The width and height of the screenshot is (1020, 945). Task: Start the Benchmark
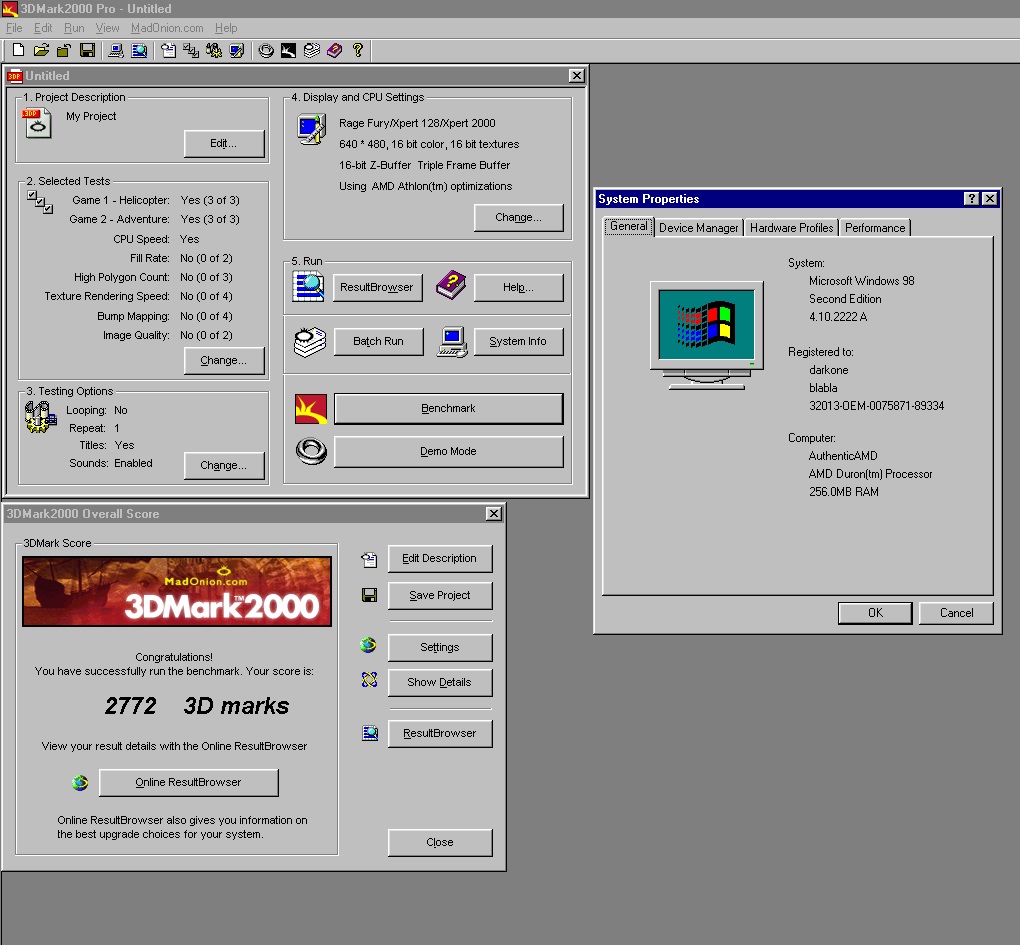(449, 408)
